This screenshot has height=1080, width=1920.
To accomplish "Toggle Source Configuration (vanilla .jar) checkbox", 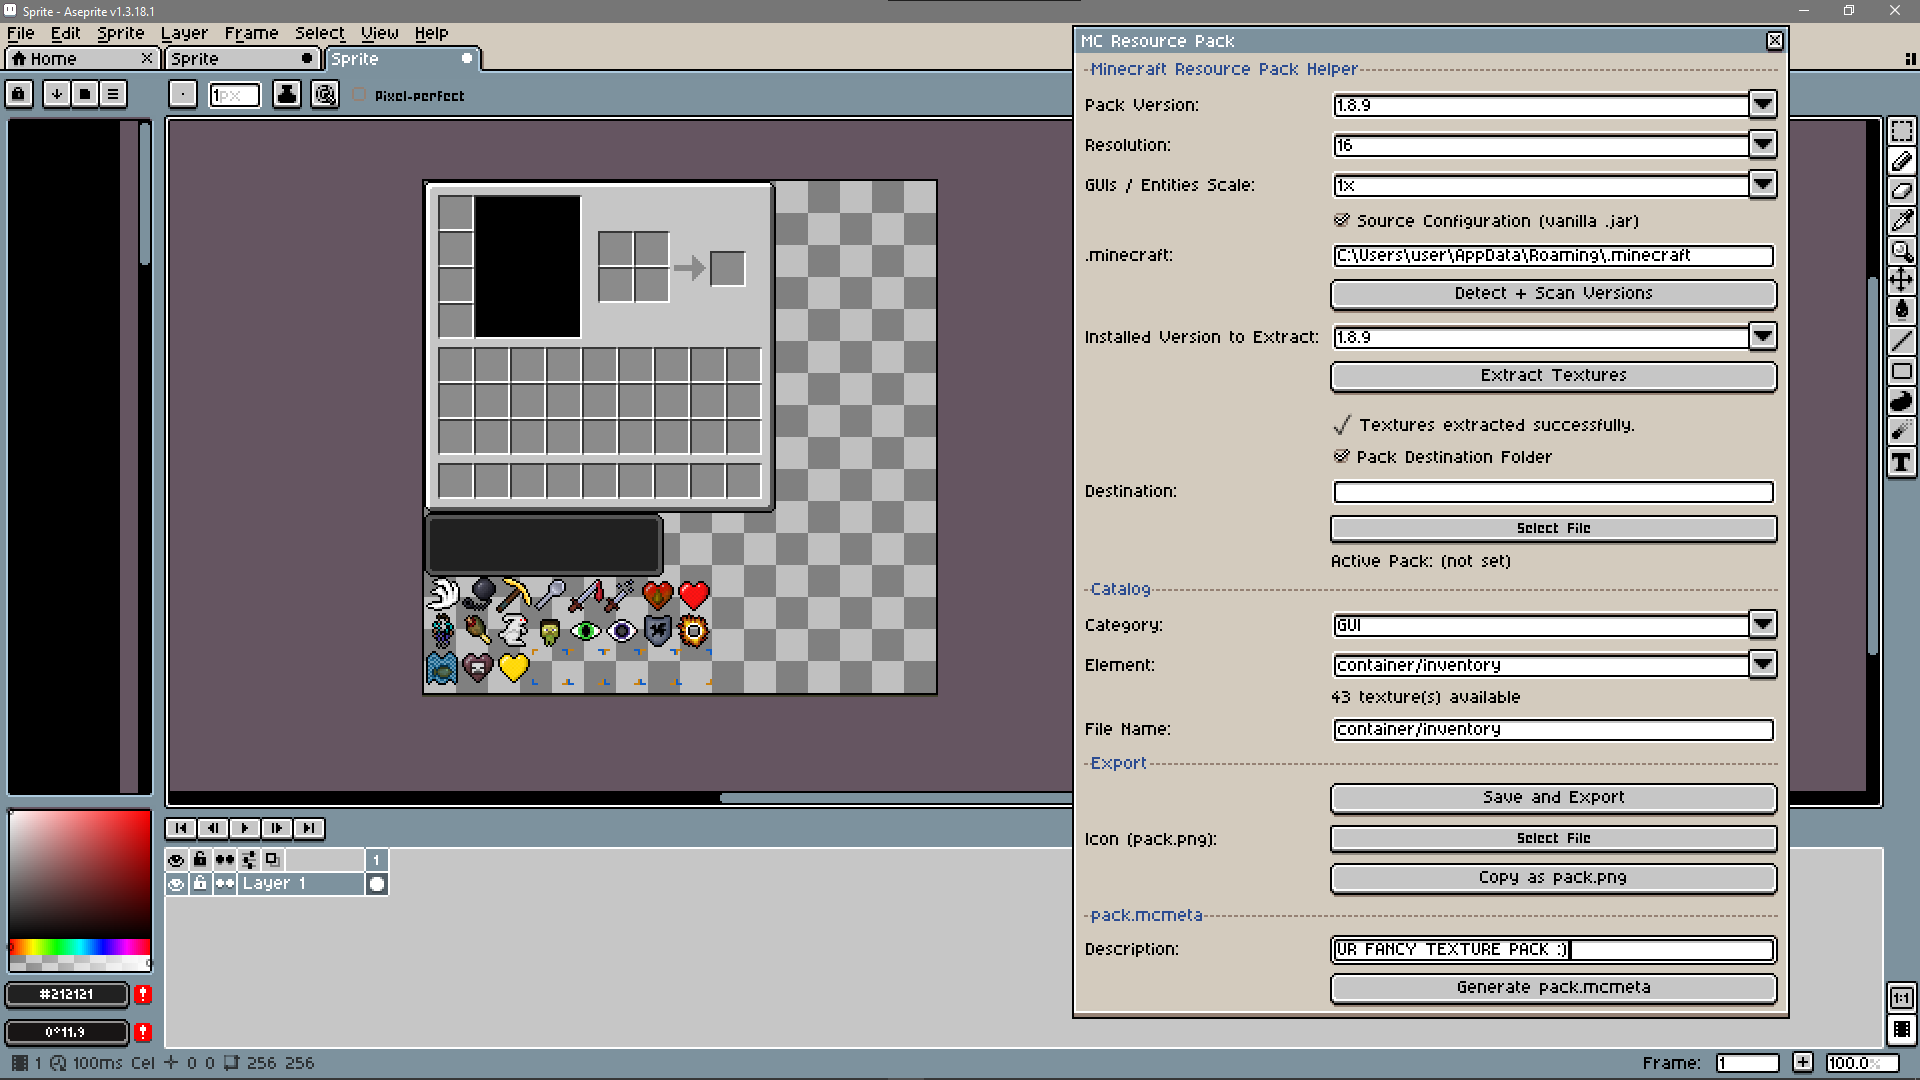I will (x=1342, y=220).
